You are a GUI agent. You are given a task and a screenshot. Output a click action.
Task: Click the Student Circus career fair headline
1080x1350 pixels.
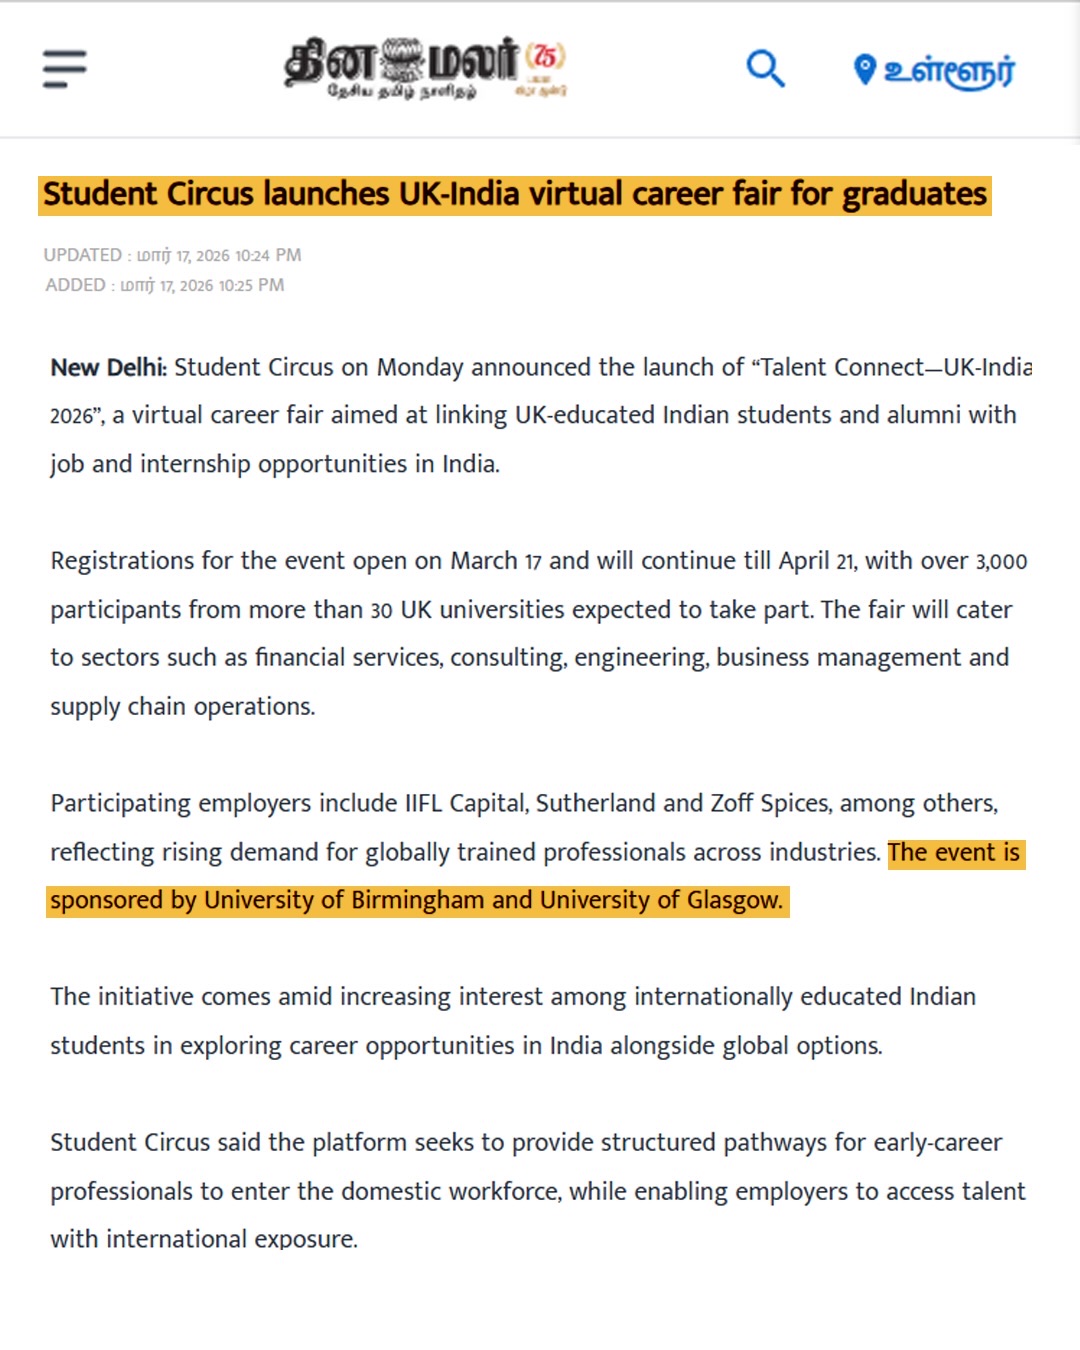pos(515,195)
